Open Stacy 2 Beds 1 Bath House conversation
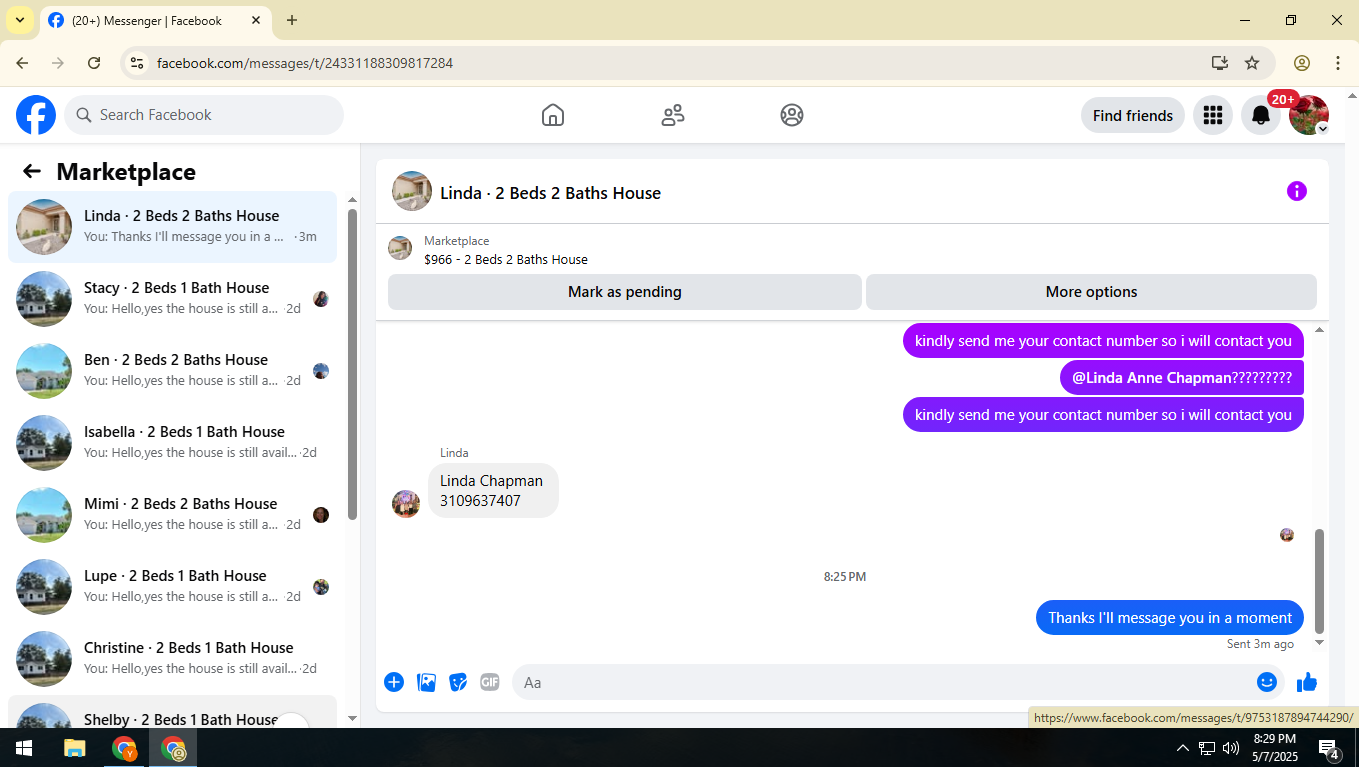1359x767 pixels. click(x=172, y=299)
